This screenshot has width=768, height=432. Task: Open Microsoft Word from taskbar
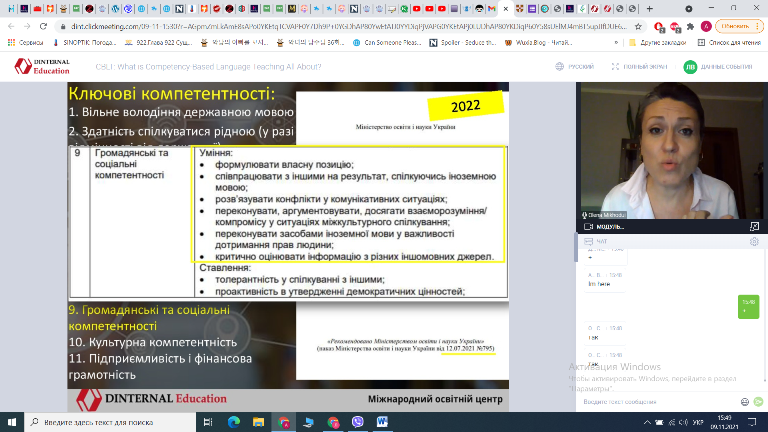point(382,422)
